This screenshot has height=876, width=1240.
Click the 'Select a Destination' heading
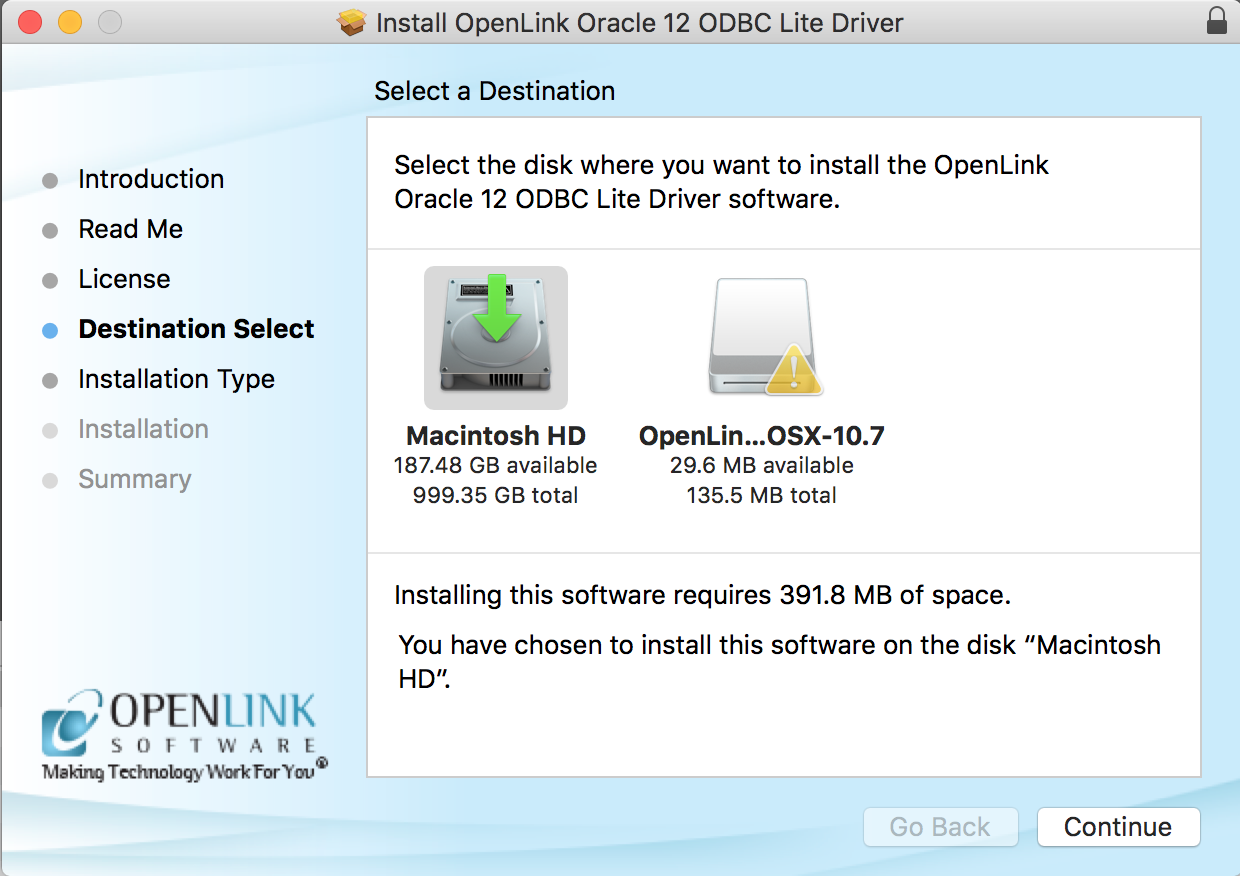coord(494,91)
